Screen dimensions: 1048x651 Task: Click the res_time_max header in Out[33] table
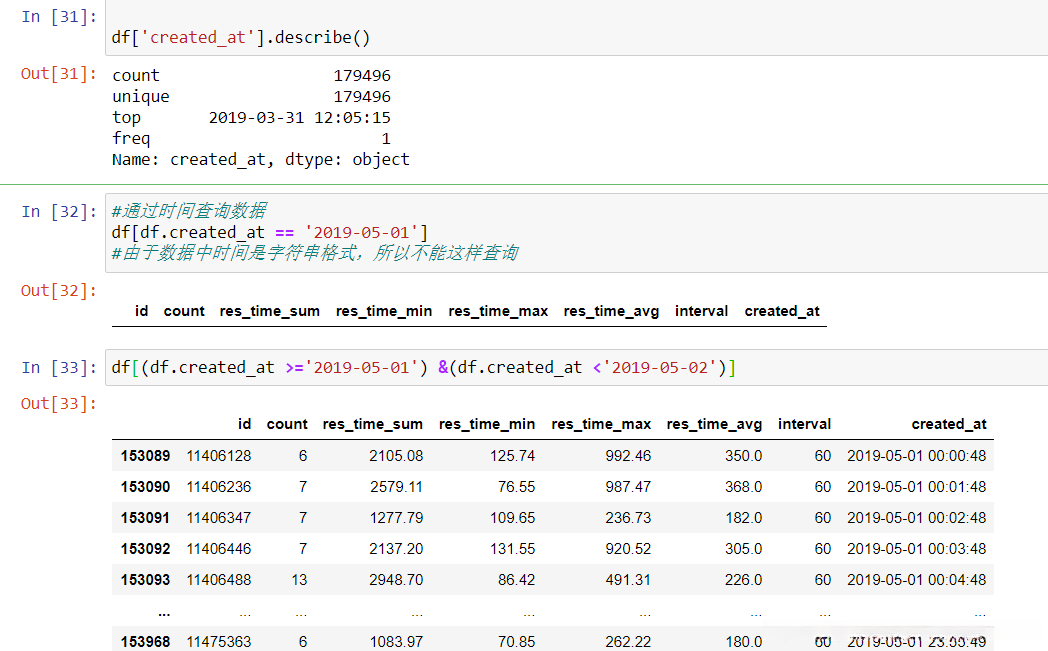click(x=601, y=424)
